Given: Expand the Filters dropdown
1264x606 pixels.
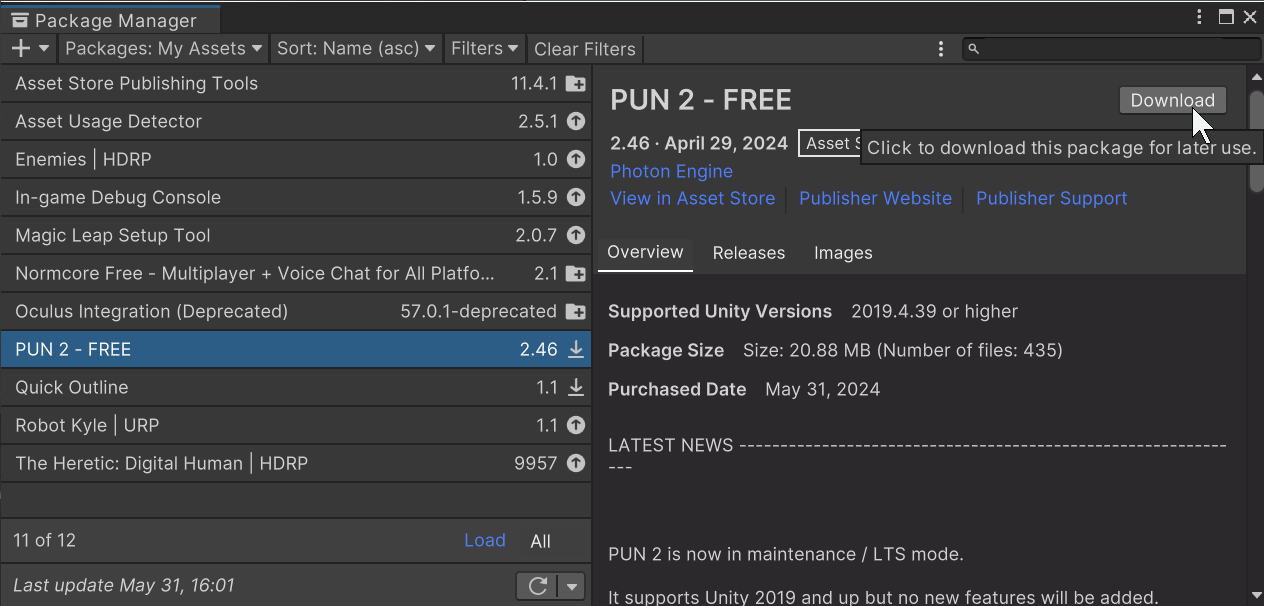Looking at the screenshot, I should point(485,48).
